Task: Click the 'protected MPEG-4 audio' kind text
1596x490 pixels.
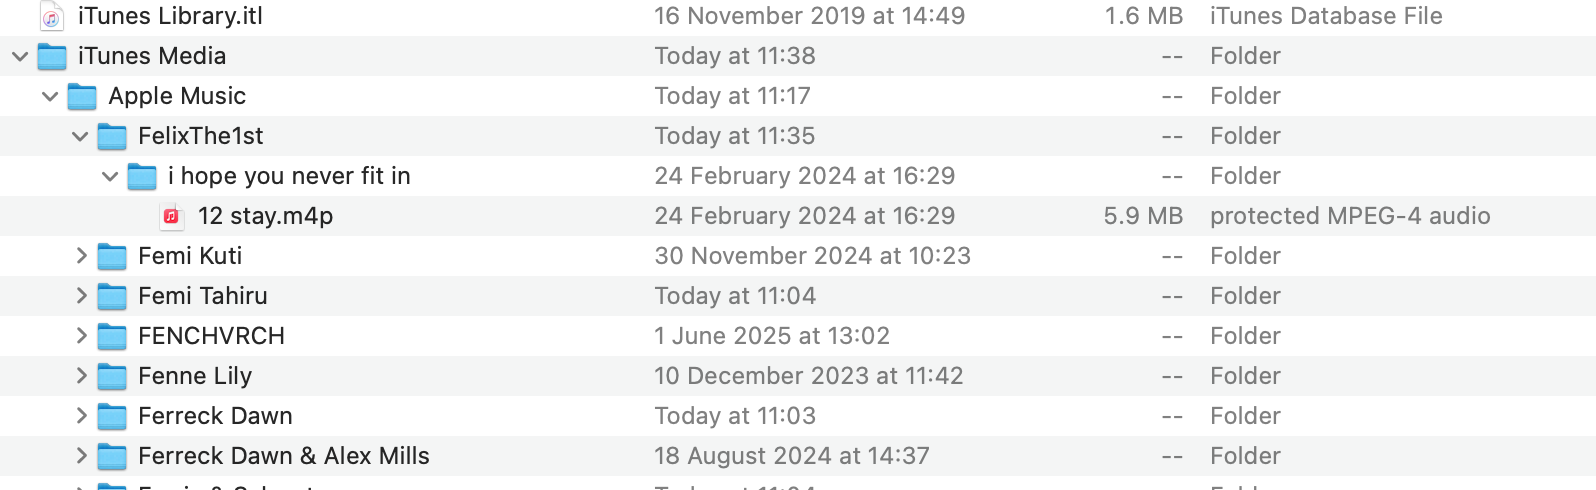Action: point(1349,216)
